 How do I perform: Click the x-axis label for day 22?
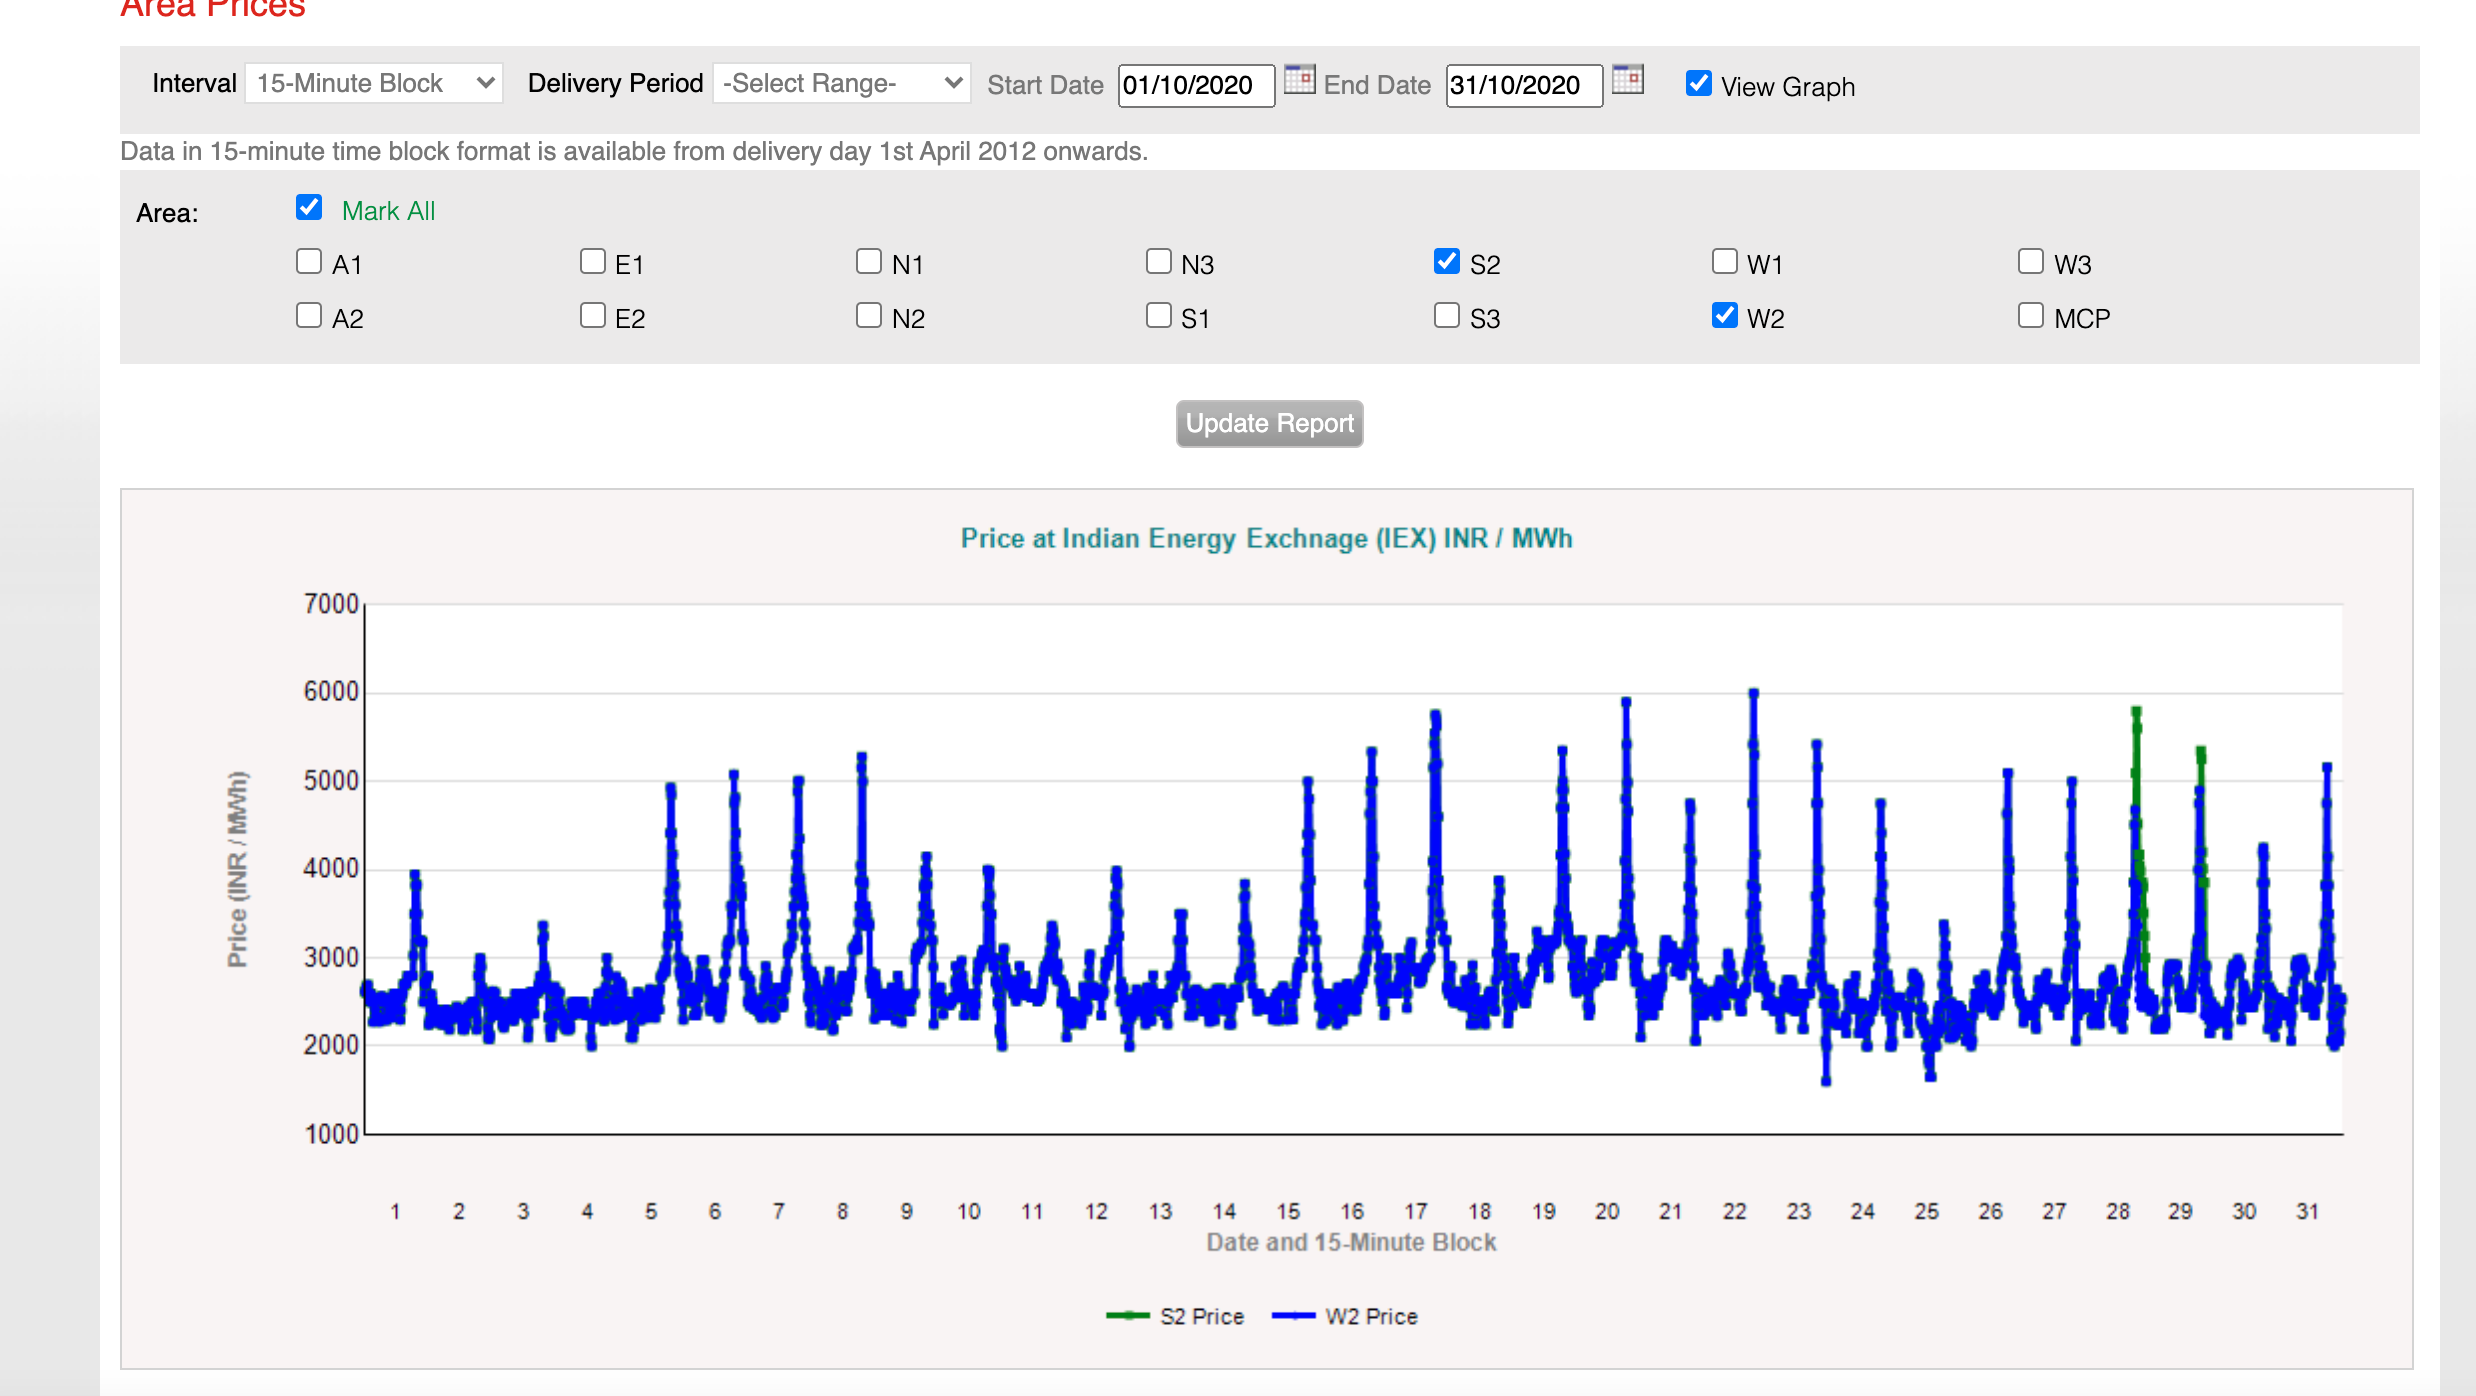(1734, 1211)
